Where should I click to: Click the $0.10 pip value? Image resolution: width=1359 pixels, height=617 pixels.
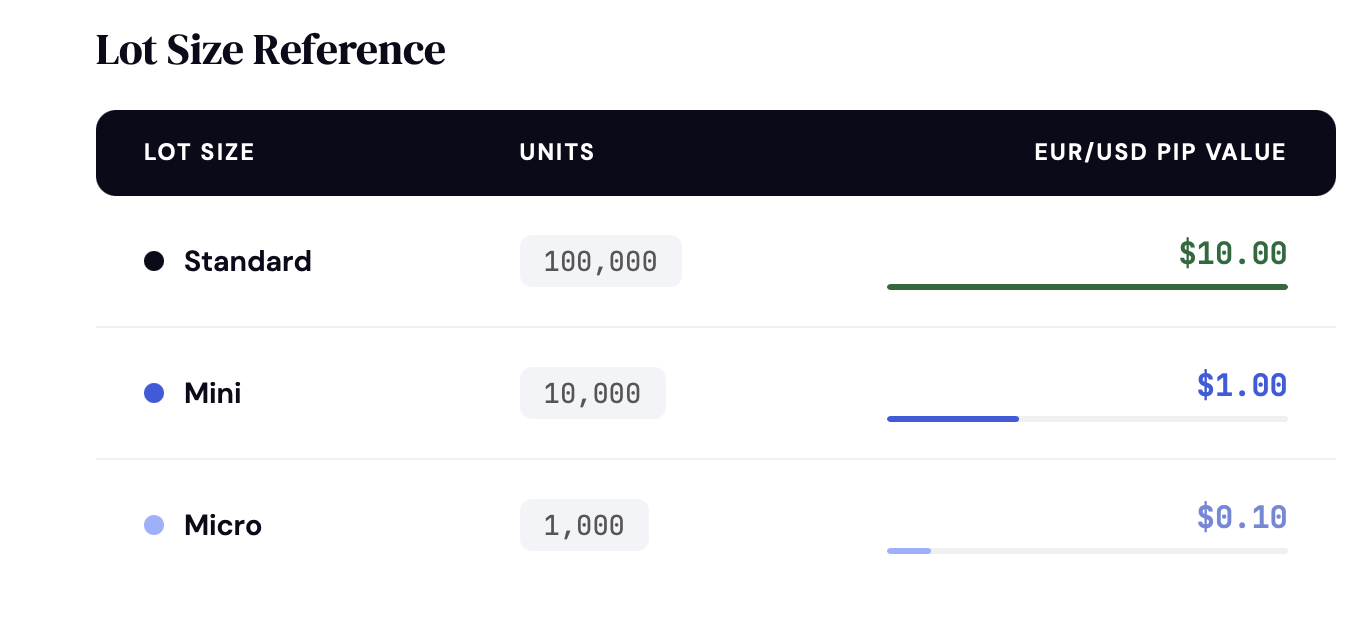pos(1242,517)
